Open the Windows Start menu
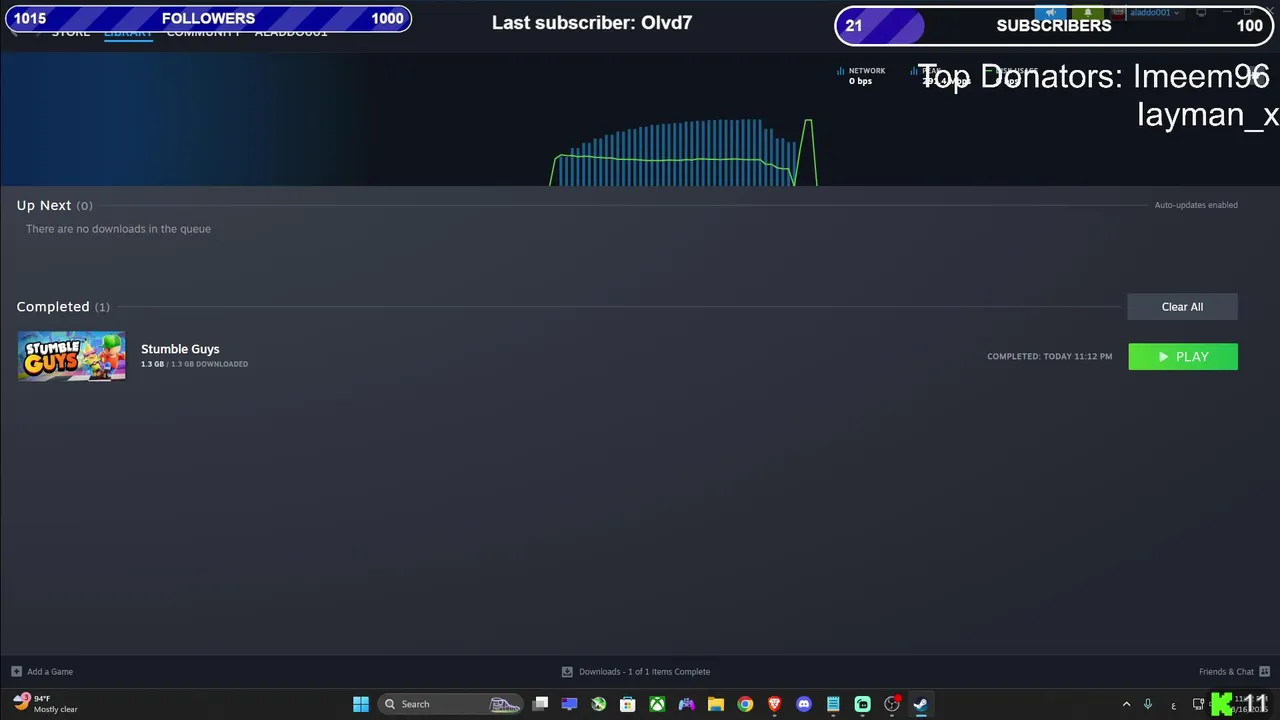Image resolution: width=1280 pixels, height=720 pixels. pos(361,704)
